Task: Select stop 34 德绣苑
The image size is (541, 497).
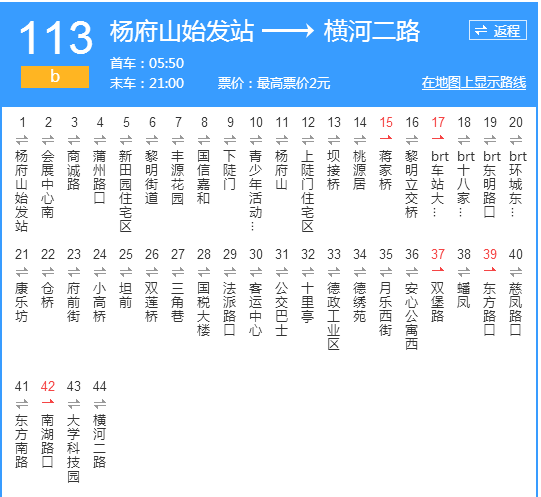Action: (360, 302)
